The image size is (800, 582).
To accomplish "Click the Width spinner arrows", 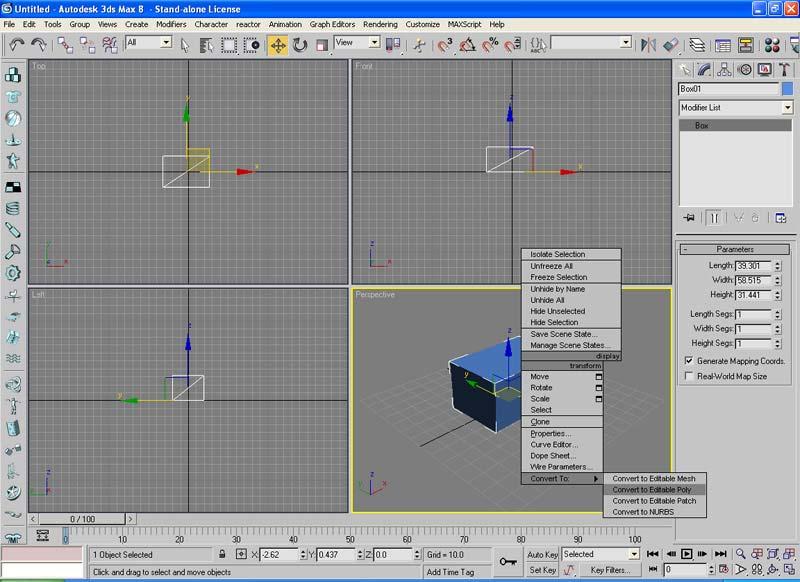I will 778,280.
